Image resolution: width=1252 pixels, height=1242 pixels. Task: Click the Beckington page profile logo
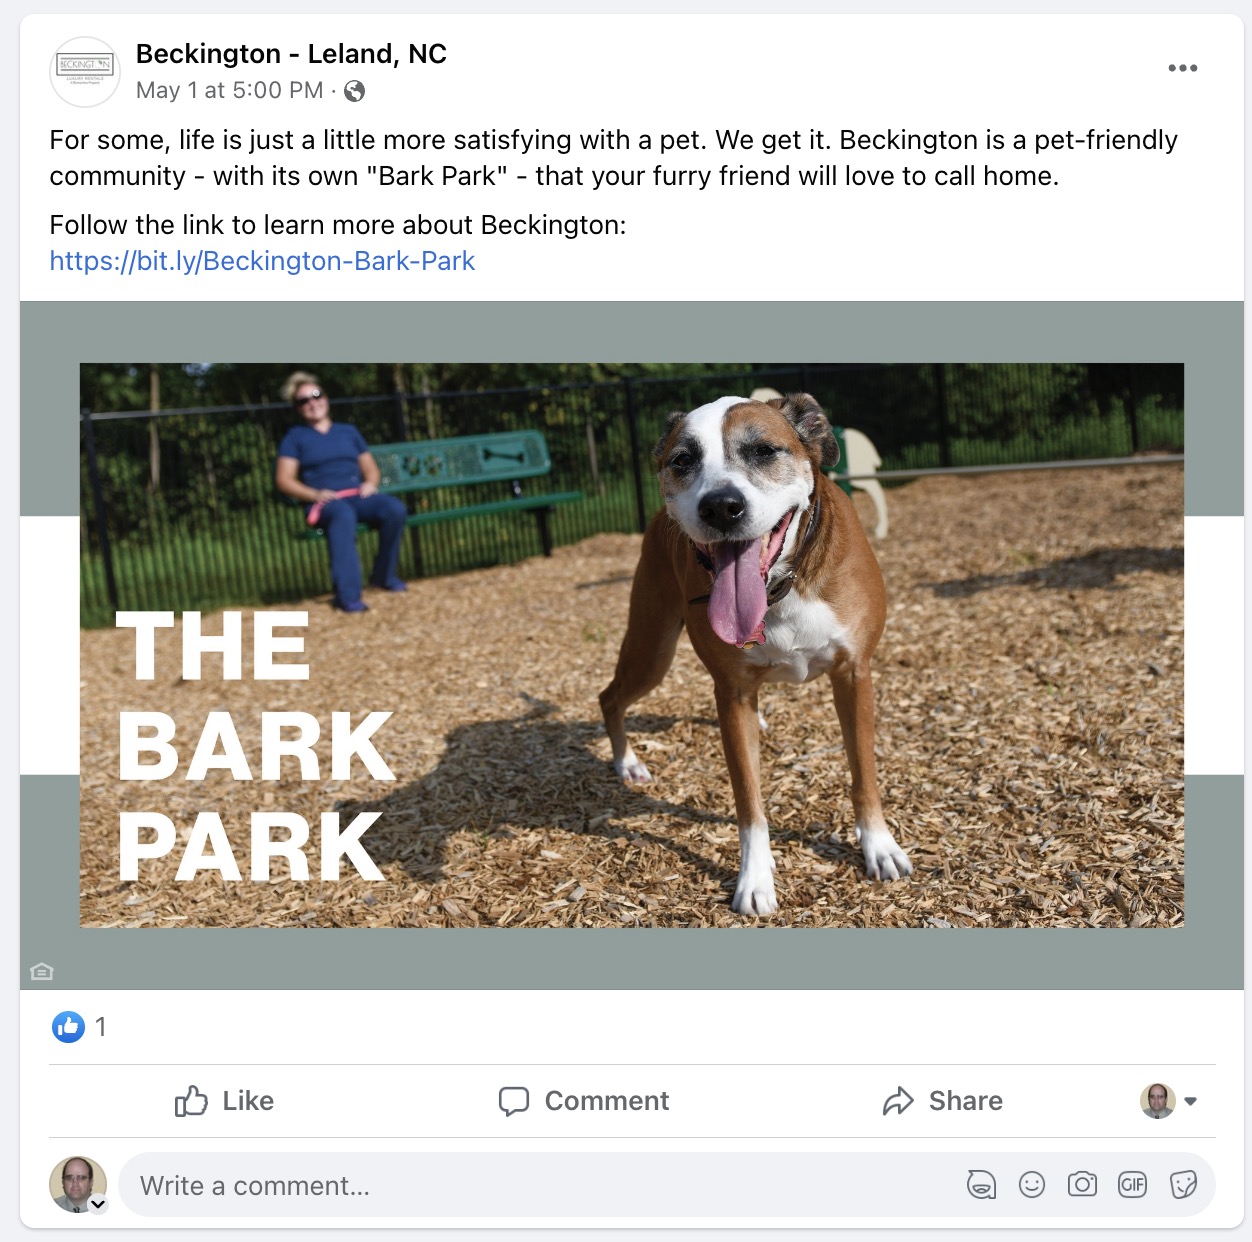(x=85, y=71)
